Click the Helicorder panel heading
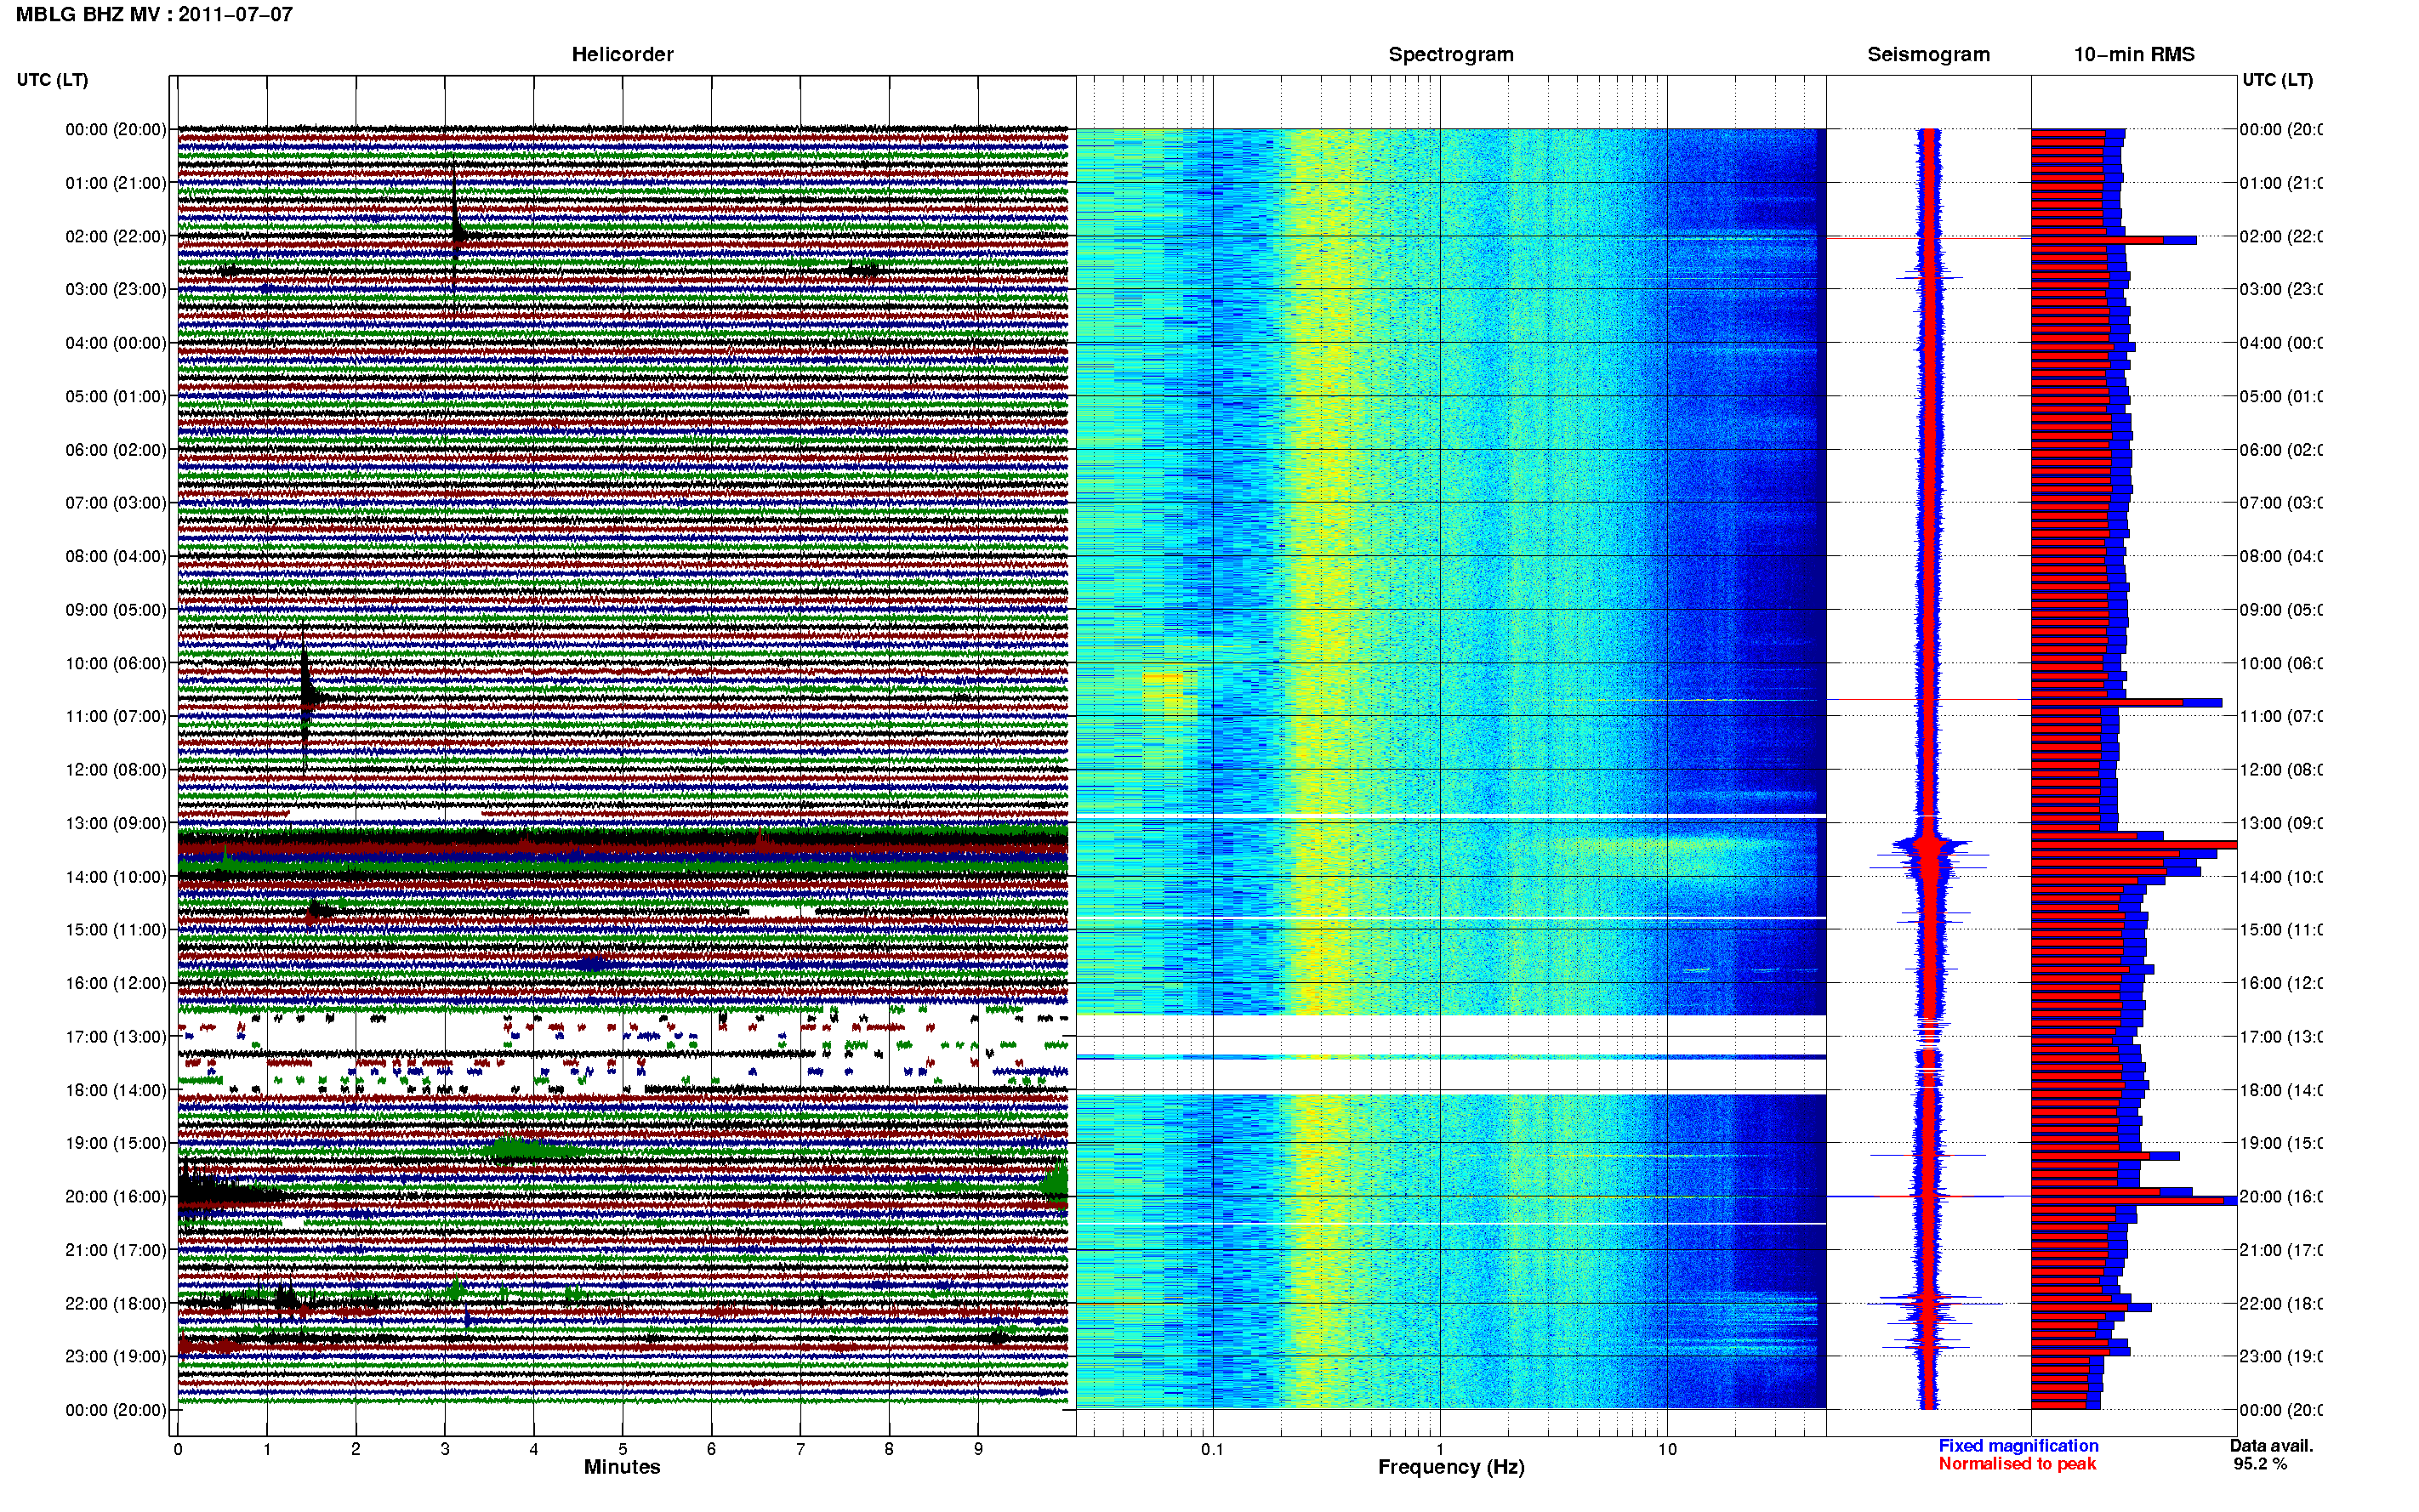 [622, 54]
